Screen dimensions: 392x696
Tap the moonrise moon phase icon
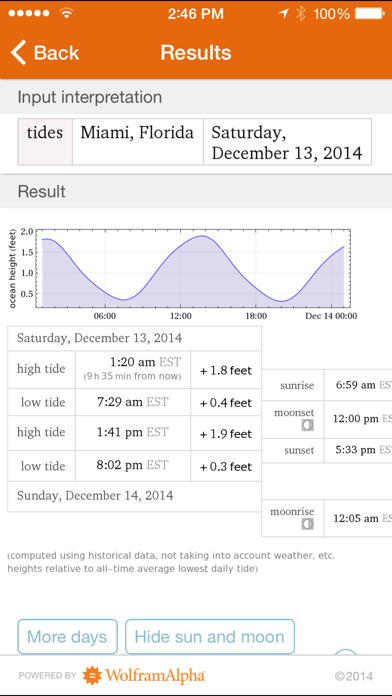pos(307,524)
